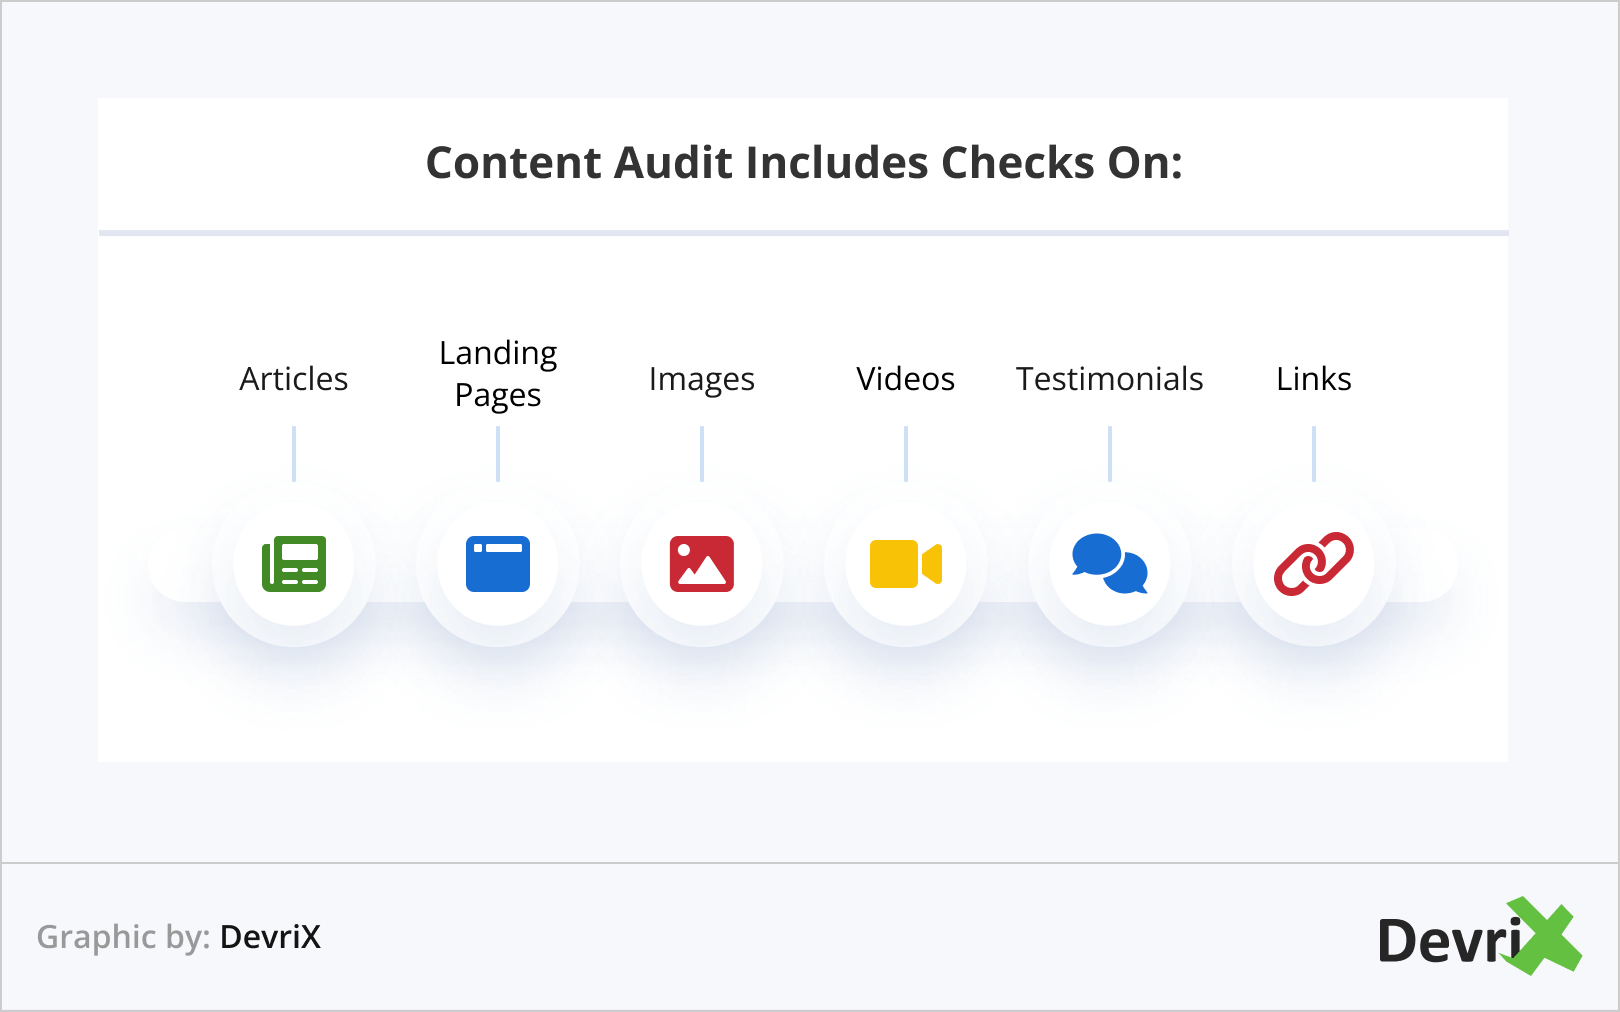The image size is (1620, 1012).
Task: Select the red picture Images icon
Action: tap(702, 564)
